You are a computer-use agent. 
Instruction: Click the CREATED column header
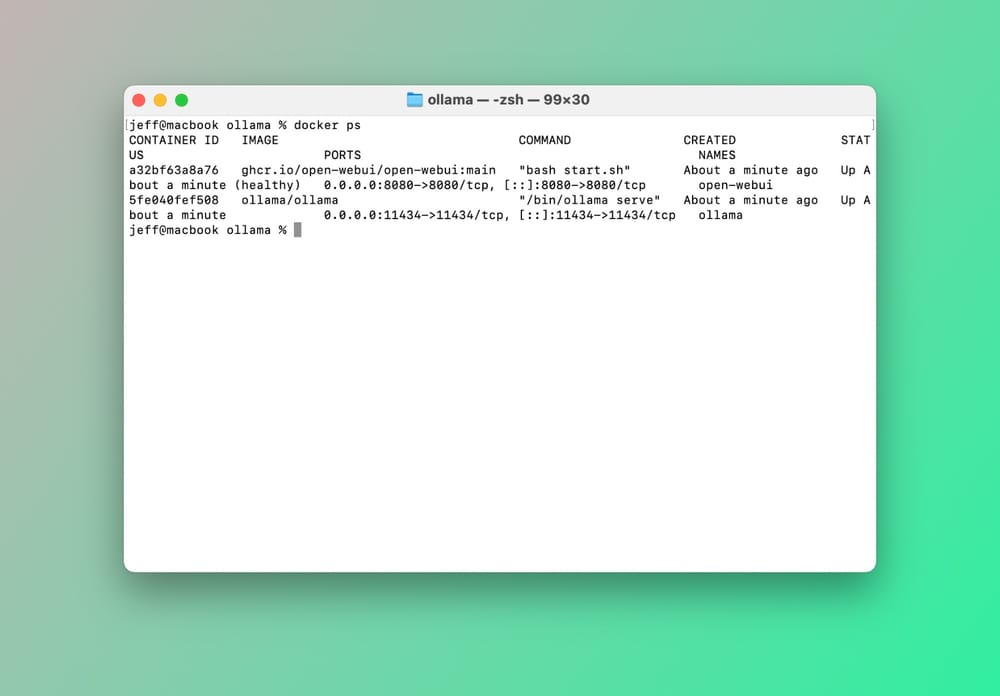(x=709, y=140)
